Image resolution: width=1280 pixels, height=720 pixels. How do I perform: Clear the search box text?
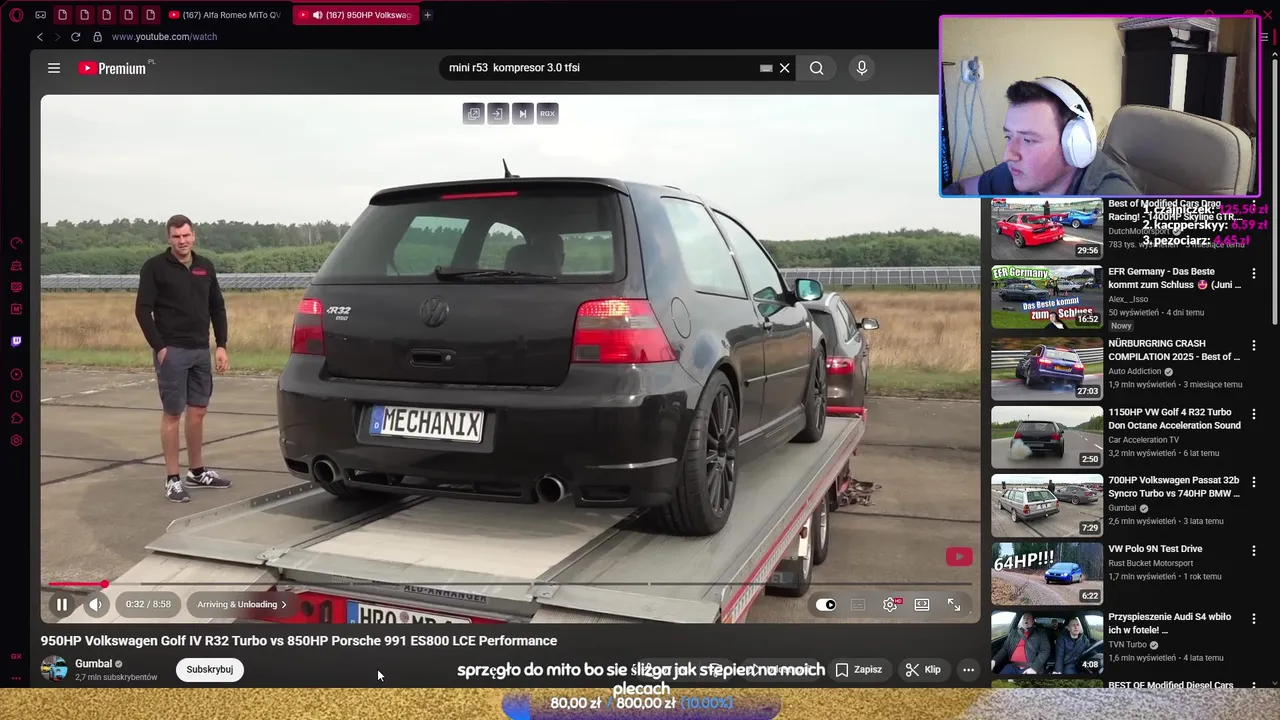(x=785, y=68)
